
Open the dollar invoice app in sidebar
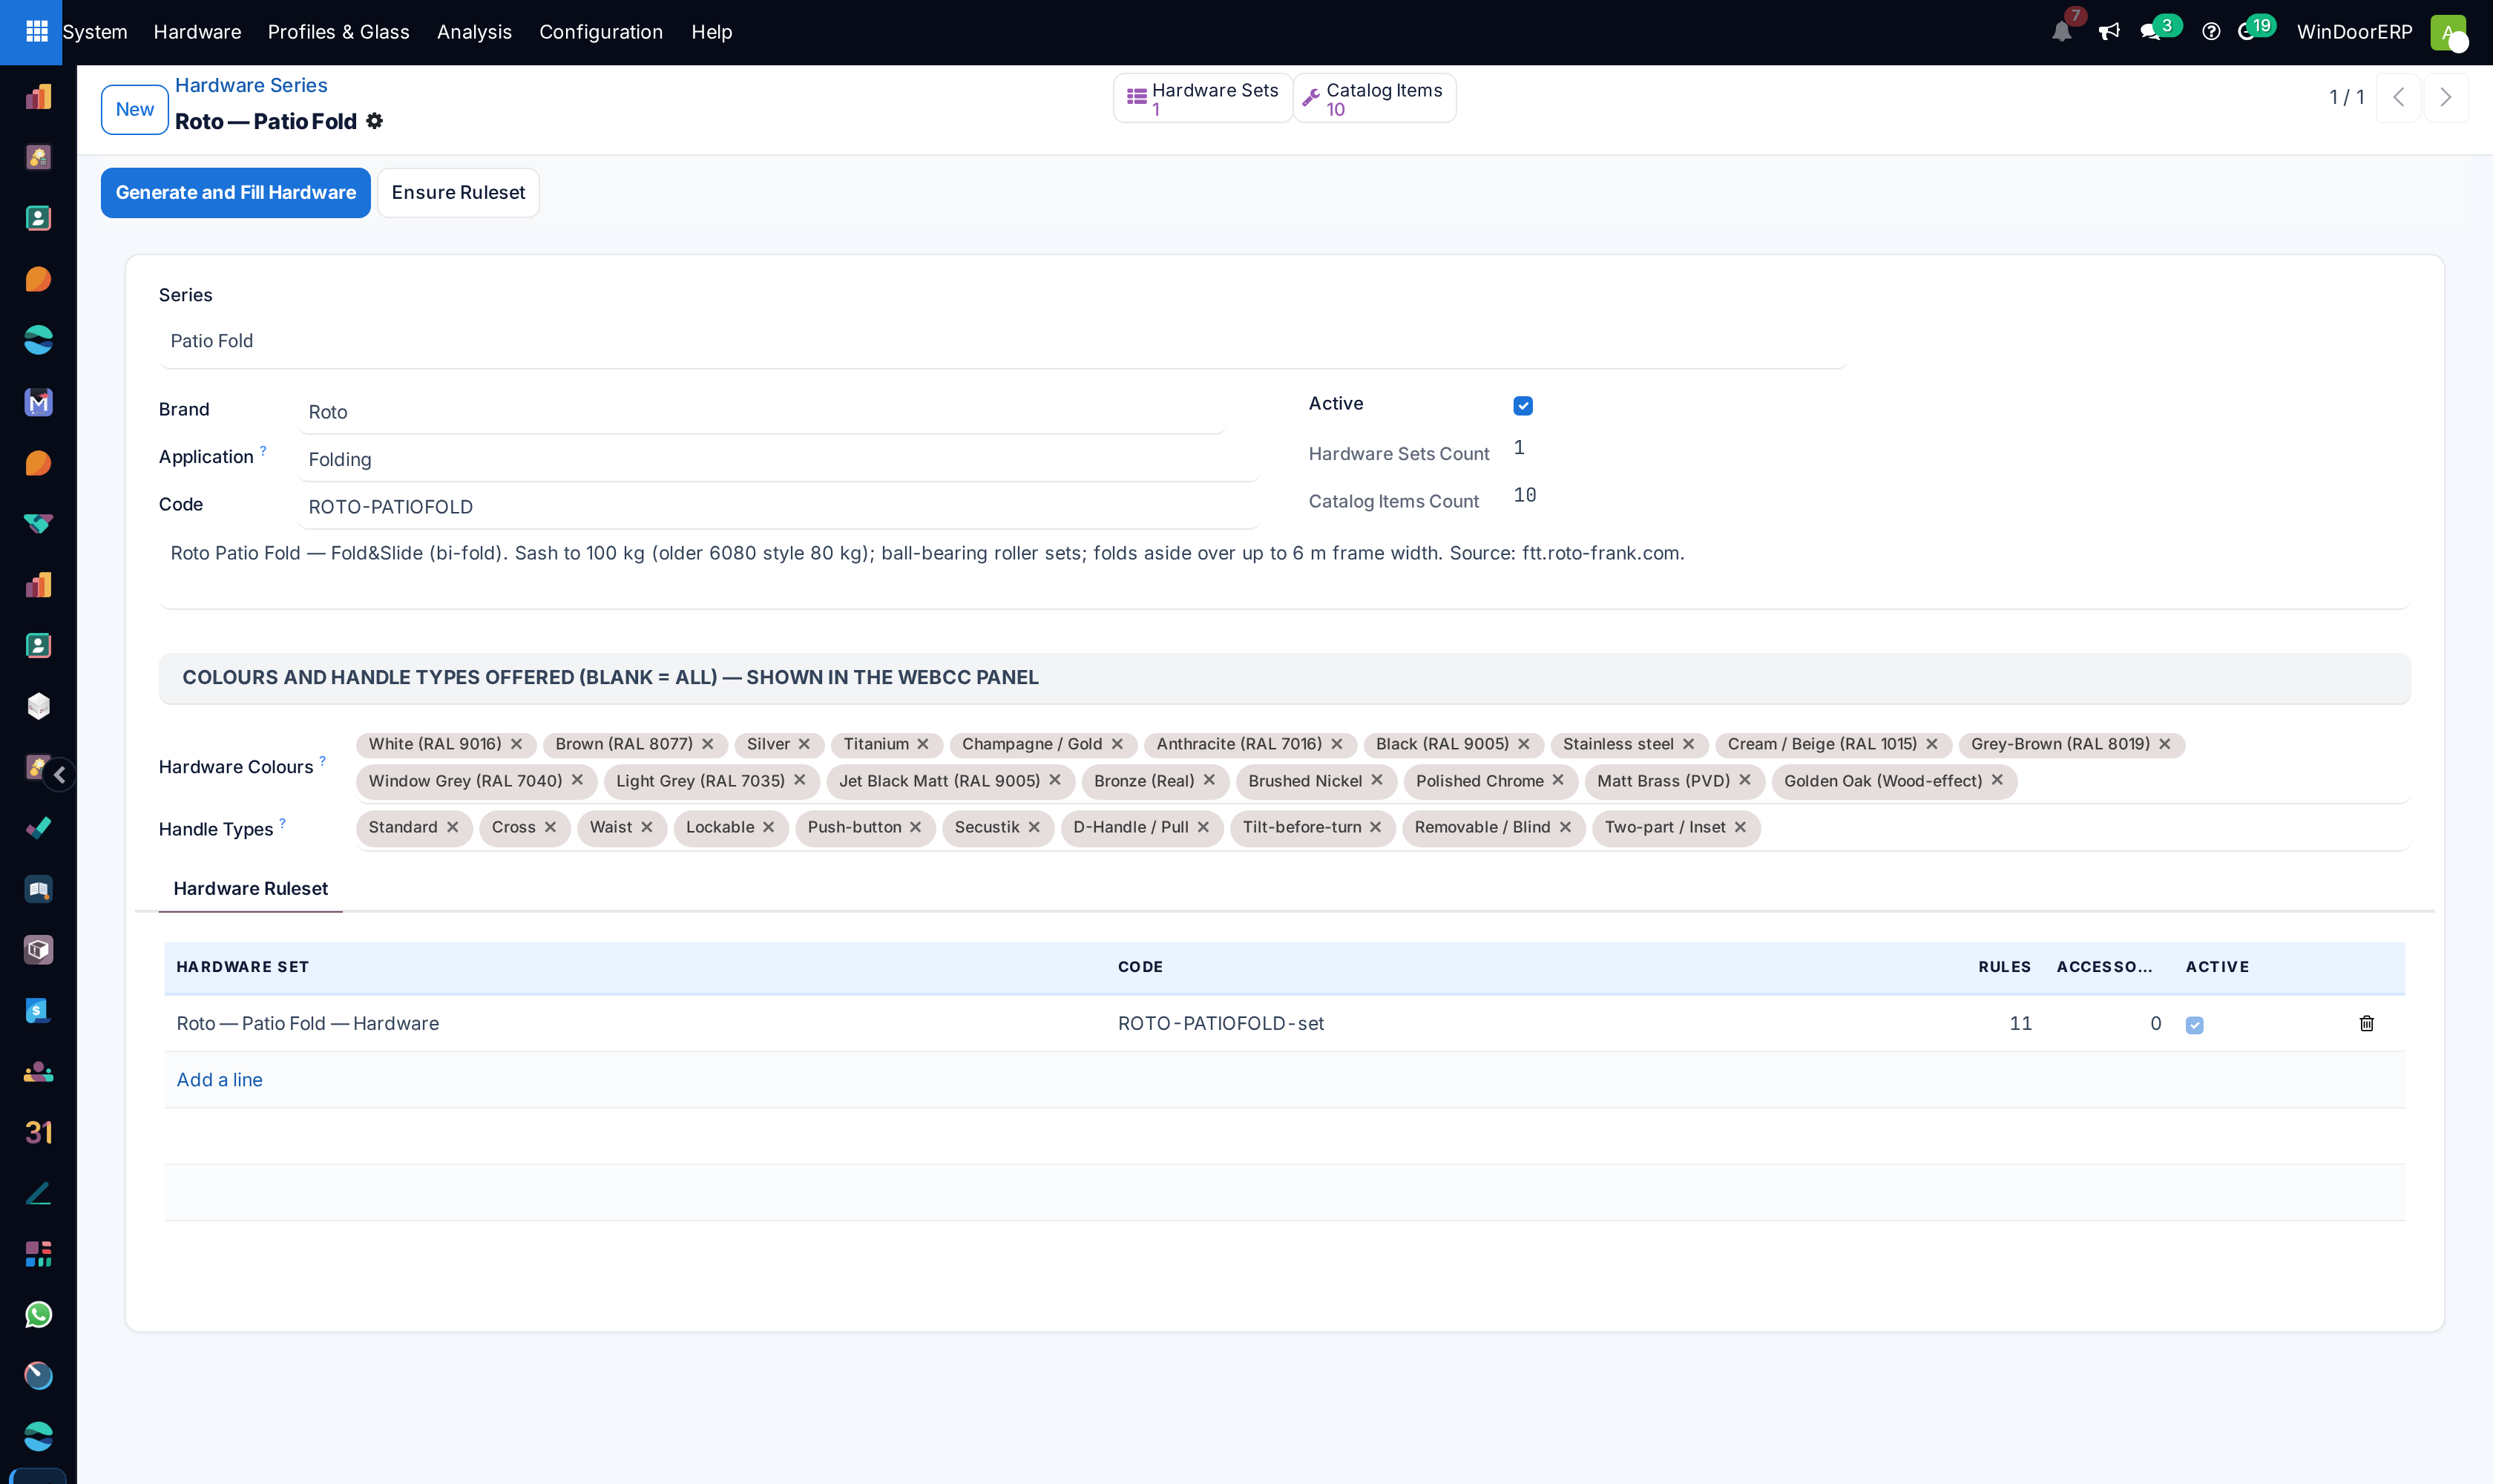click(38, 1011)
